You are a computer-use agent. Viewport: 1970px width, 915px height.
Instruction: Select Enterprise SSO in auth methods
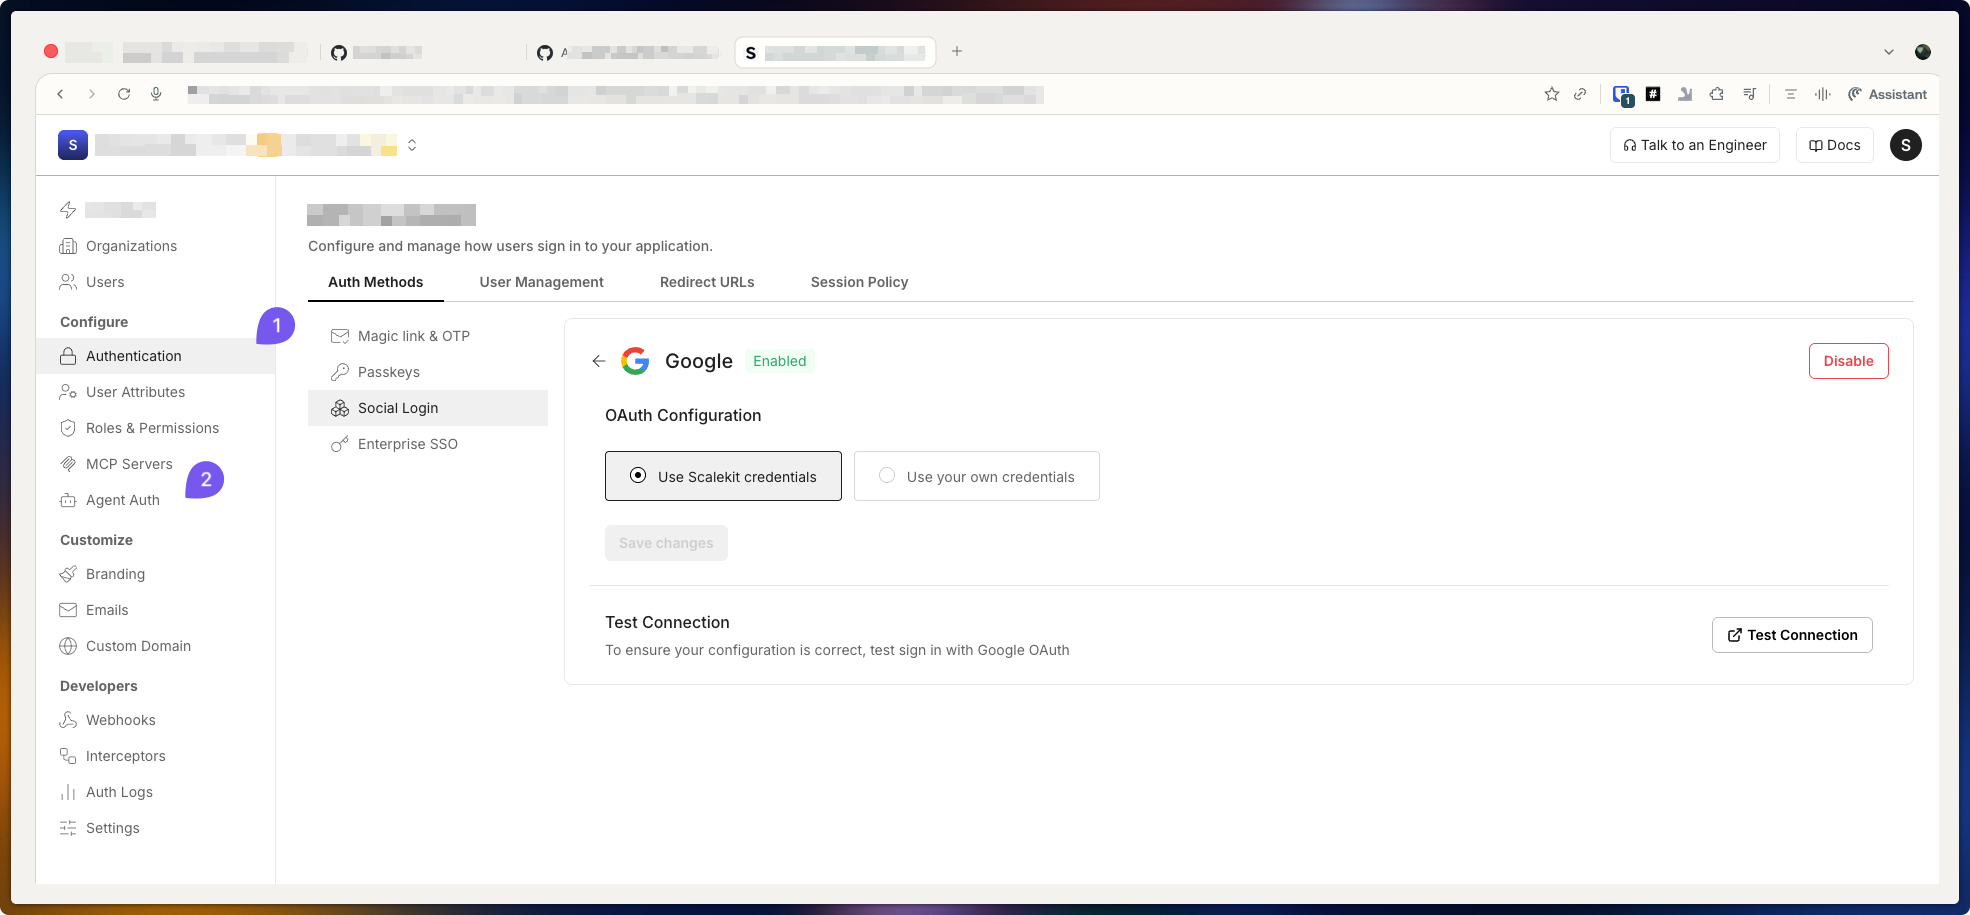coord(407,444)
